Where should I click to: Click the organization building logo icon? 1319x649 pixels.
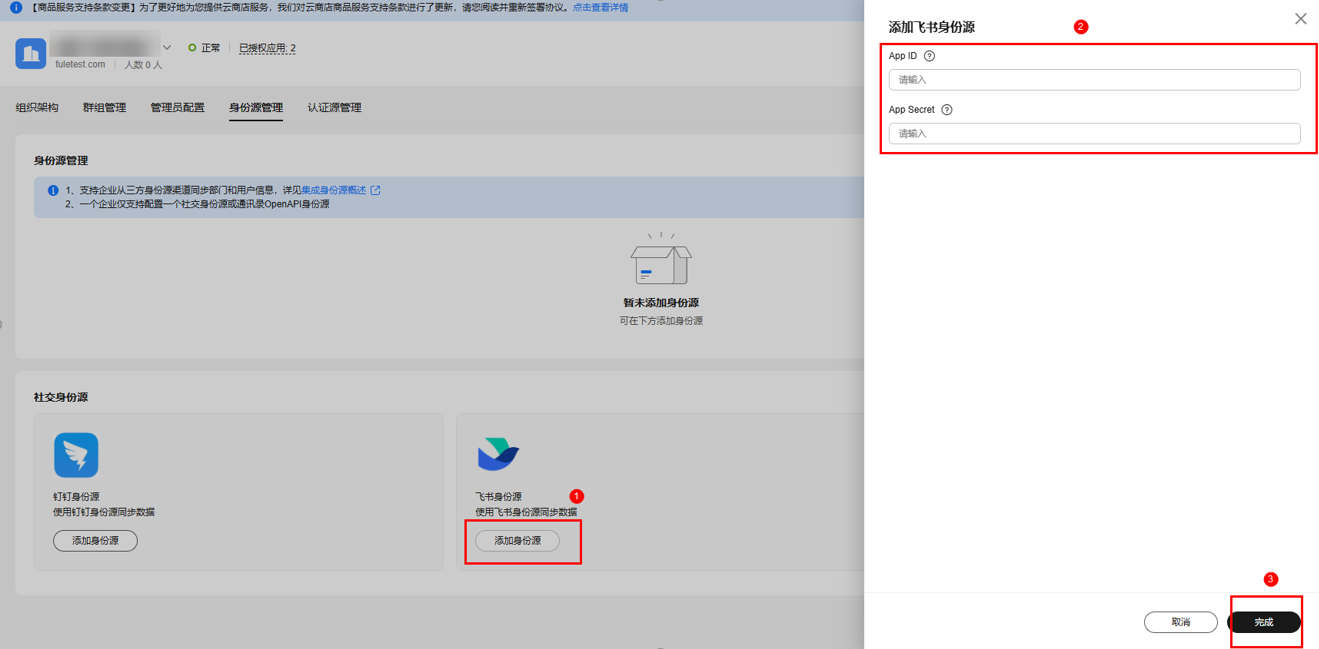(30, 53)
